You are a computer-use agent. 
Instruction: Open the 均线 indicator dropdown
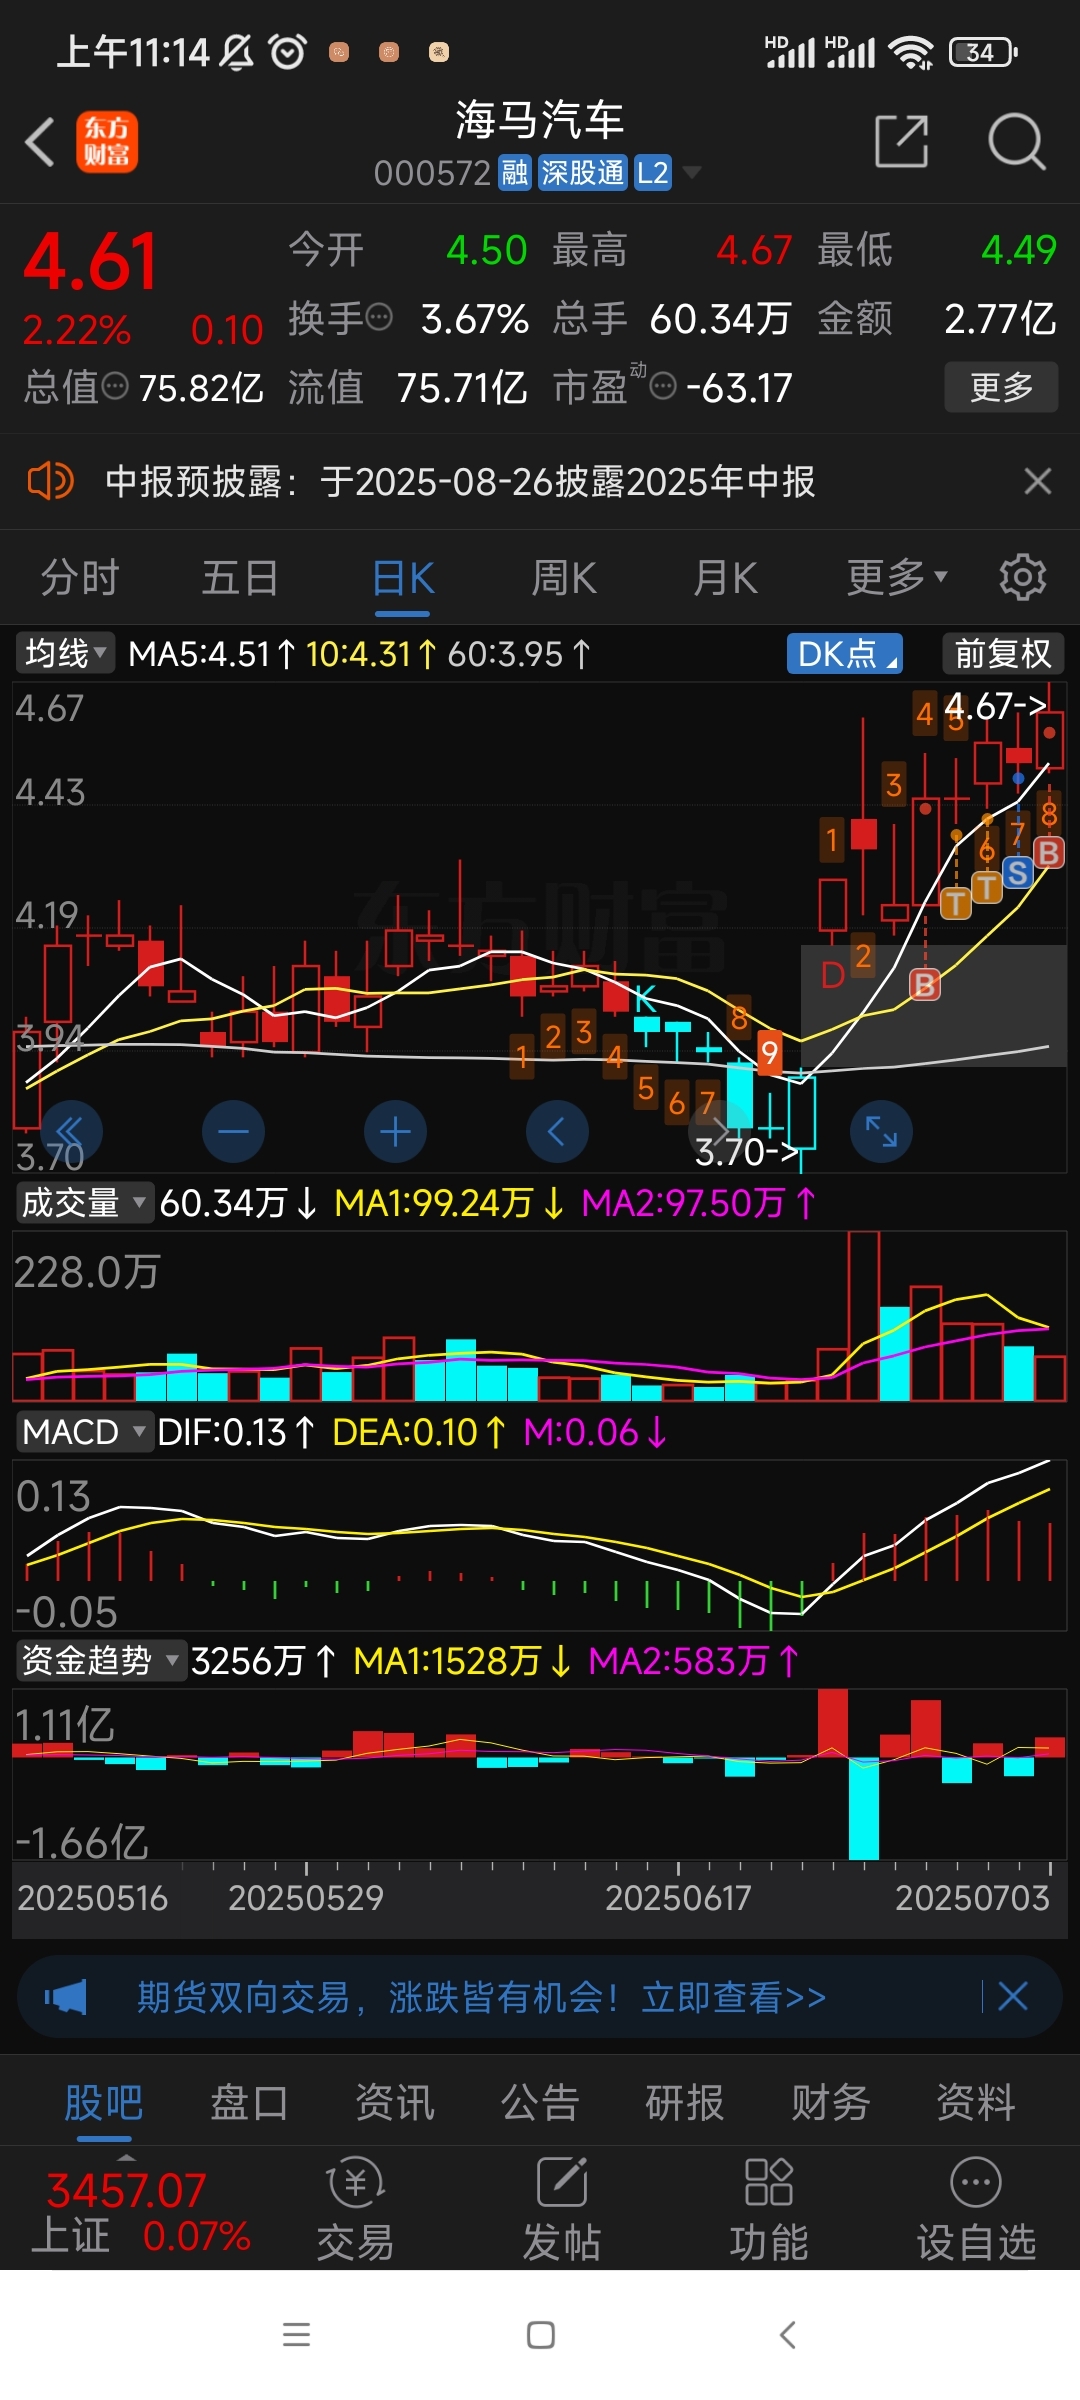[x=65, y=654]
